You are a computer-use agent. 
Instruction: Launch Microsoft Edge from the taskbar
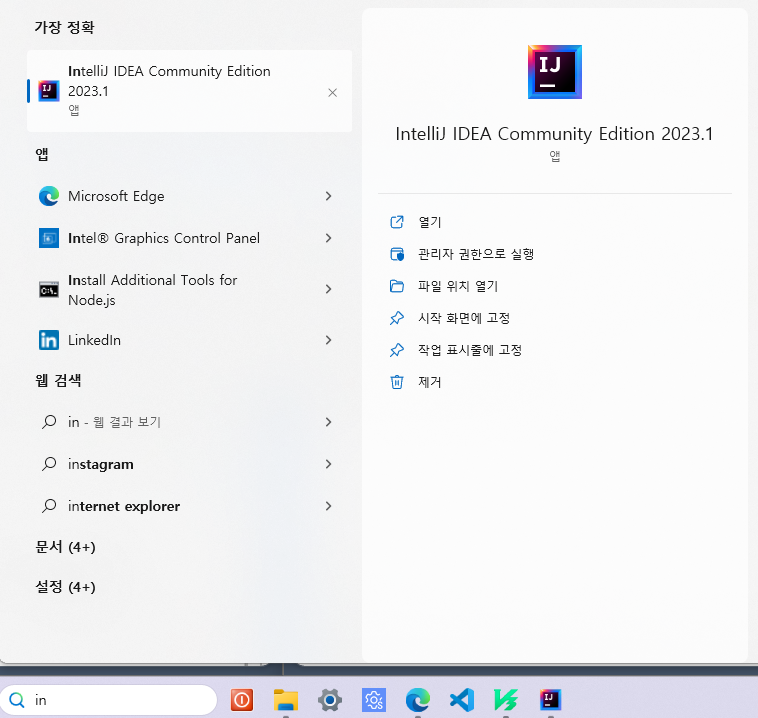tap(418, 700)
